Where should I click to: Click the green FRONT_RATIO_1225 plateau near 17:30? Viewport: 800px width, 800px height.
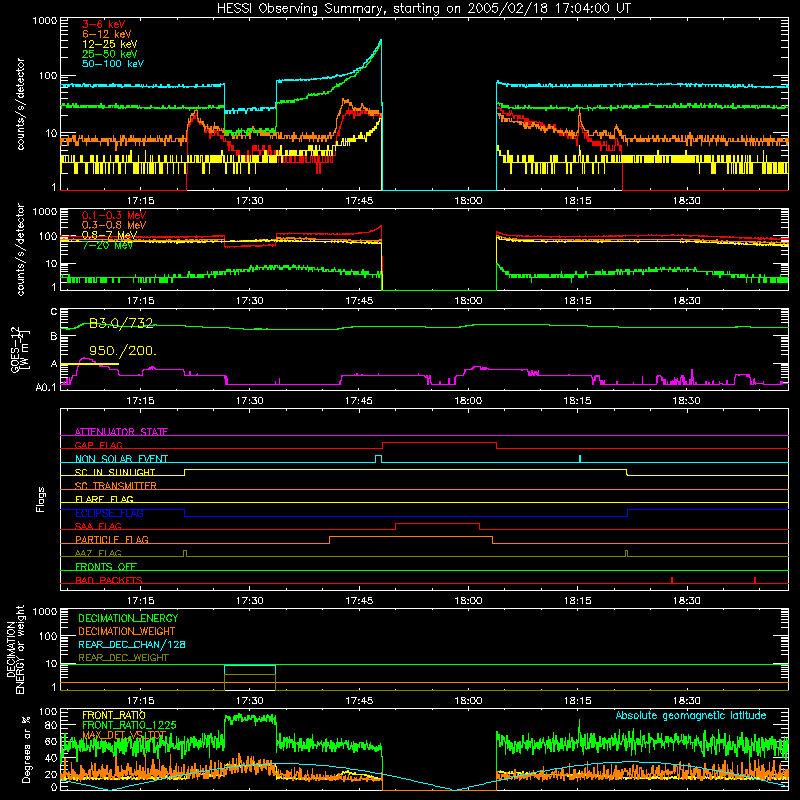[x=250, y=719]
